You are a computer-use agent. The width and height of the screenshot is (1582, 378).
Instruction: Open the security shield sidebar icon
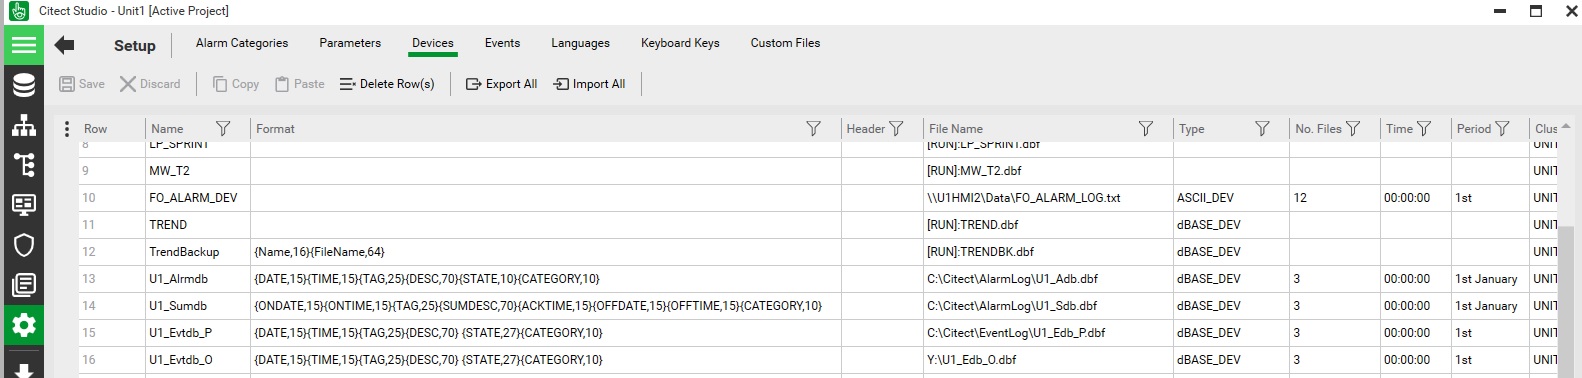tap(24, 245)
